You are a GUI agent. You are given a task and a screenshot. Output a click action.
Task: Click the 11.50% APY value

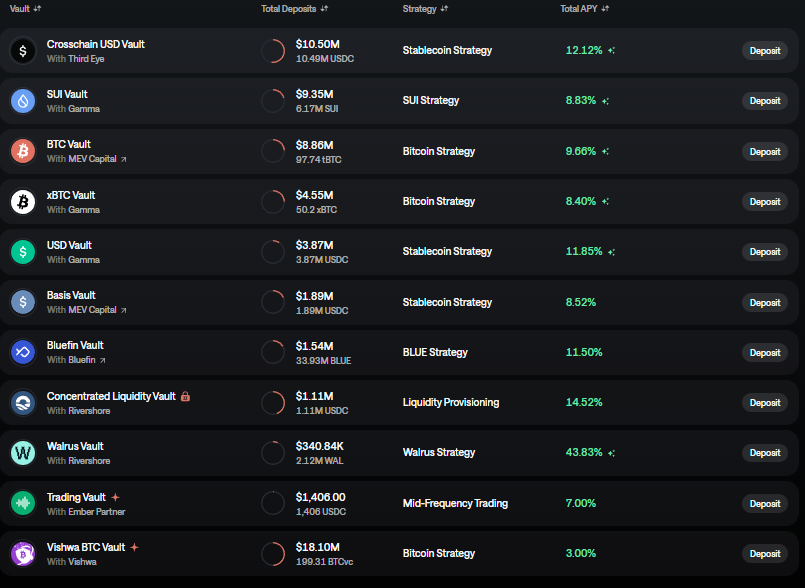pyautogui.click(x=584, y=352)
